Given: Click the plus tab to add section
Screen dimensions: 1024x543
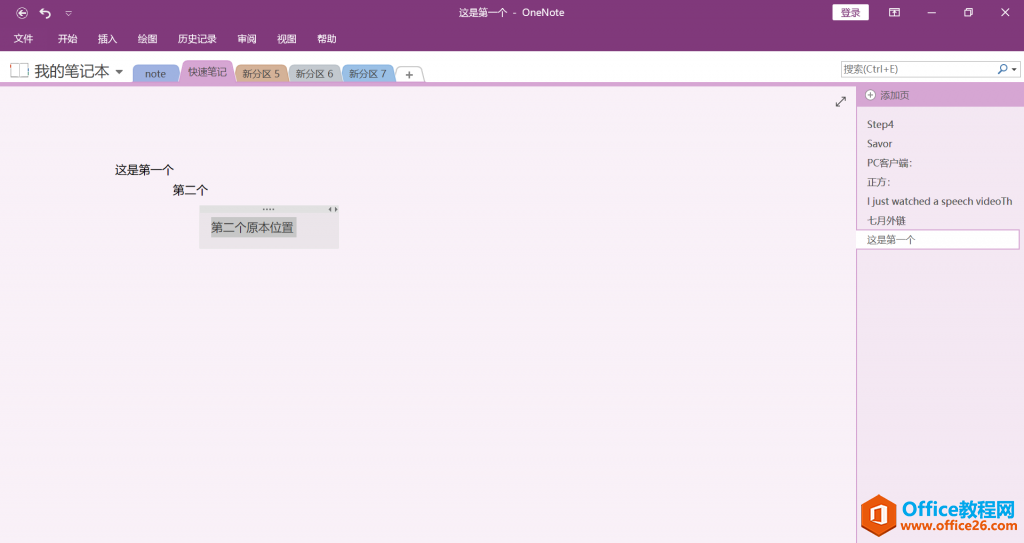Looking at the screenshot, I should click(409, 74).
